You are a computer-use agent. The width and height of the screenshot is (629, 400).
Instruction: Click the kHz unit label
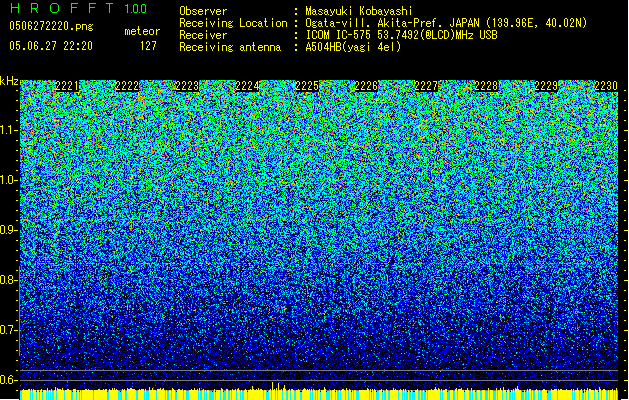coord(9,81)
